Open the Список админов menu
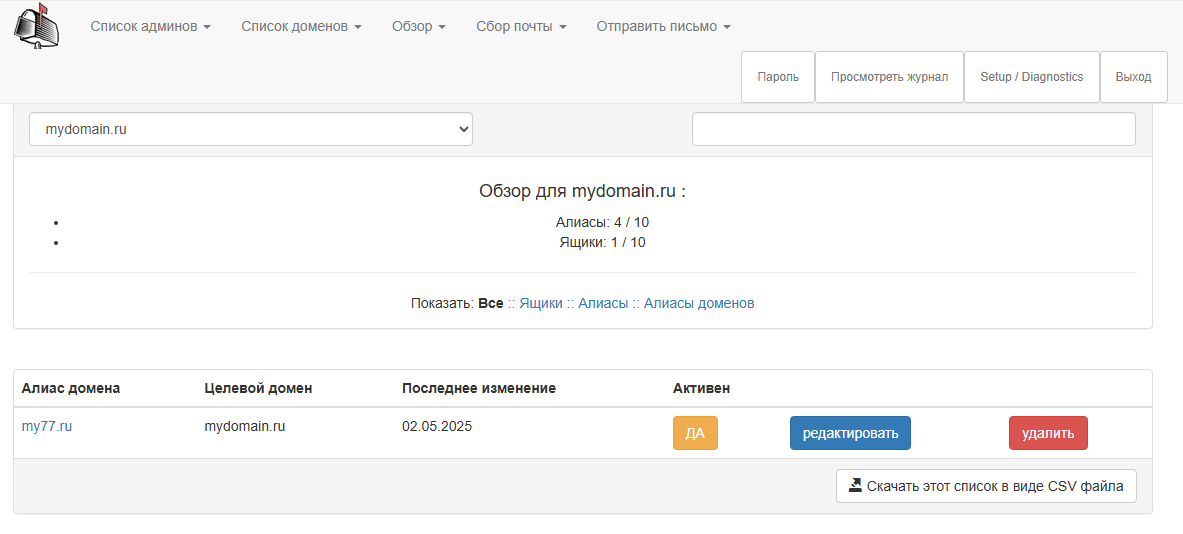Screen dimensions: 1183x534 [150, 26]
